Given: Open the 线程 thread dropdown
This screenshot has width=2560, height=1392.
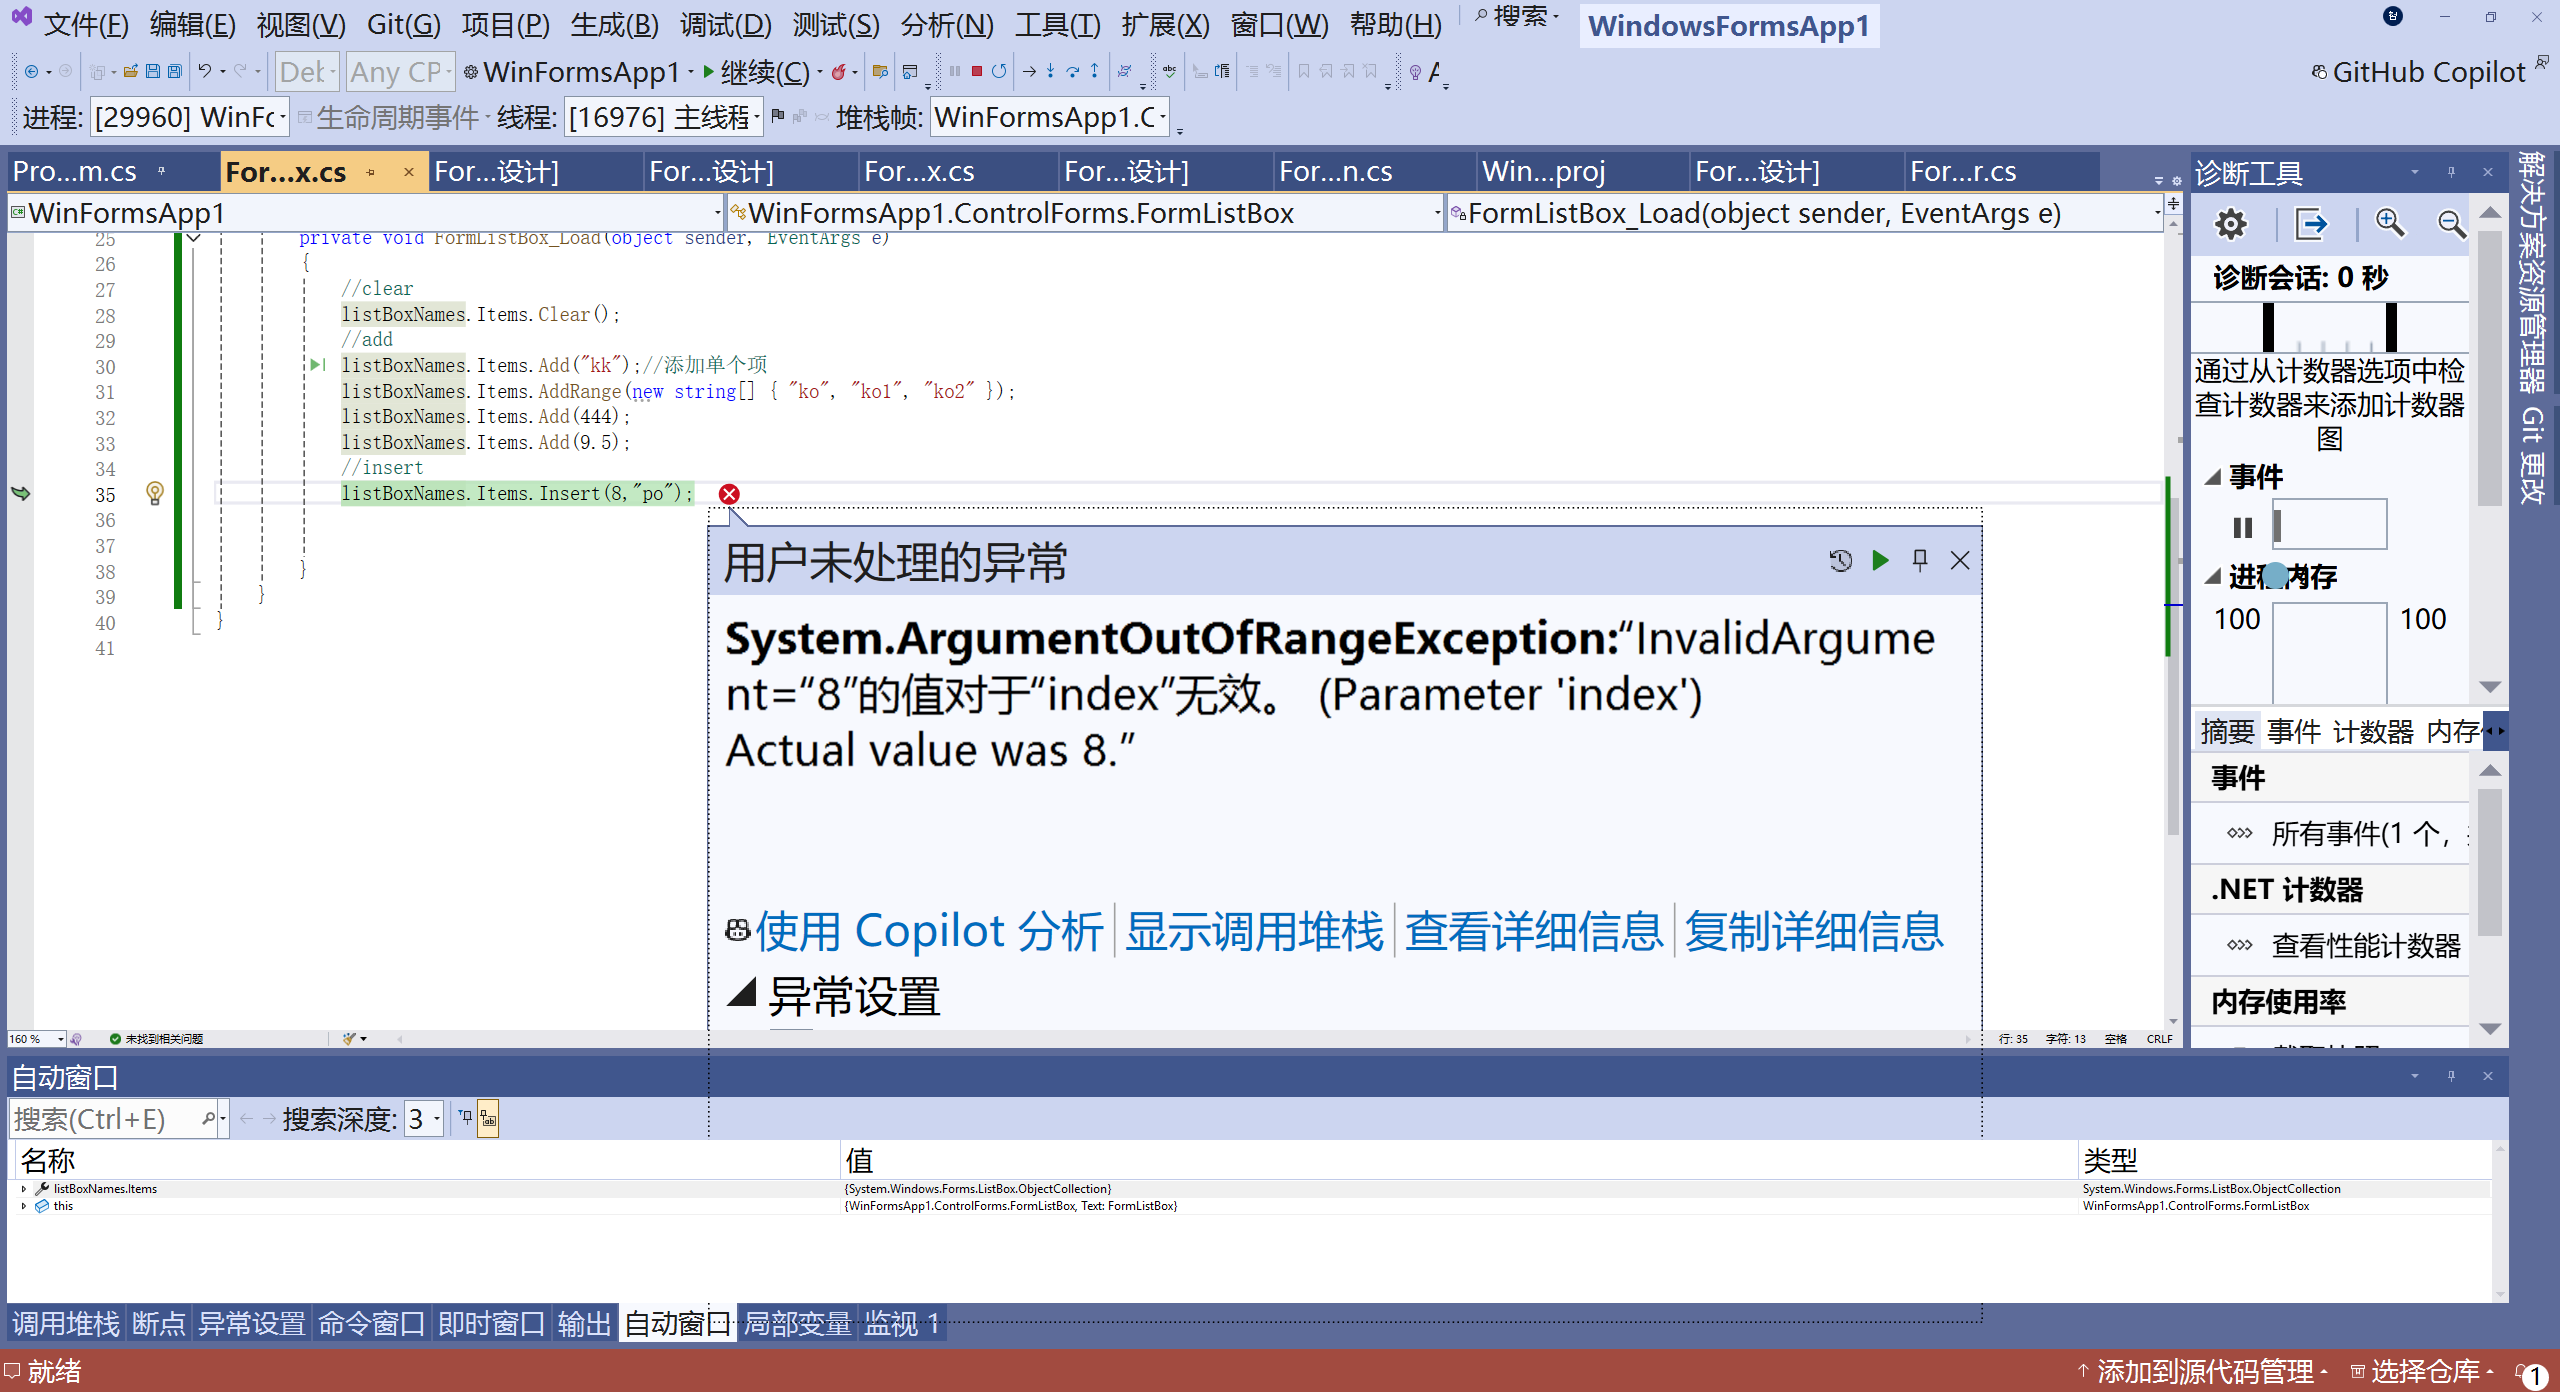Looking at the screenshot, I should (x=757, y=118).
